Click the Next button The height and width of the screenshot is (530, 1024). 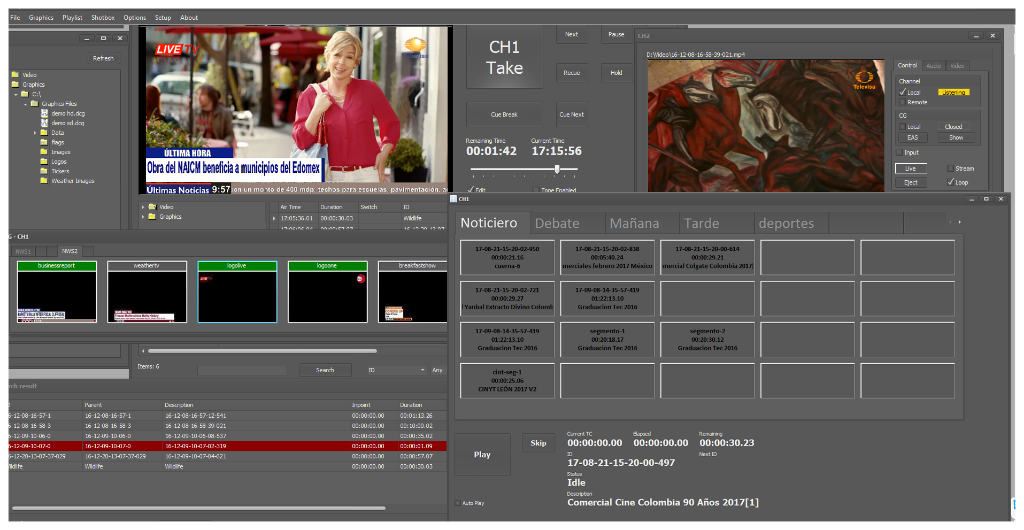[x=571, y=35]
